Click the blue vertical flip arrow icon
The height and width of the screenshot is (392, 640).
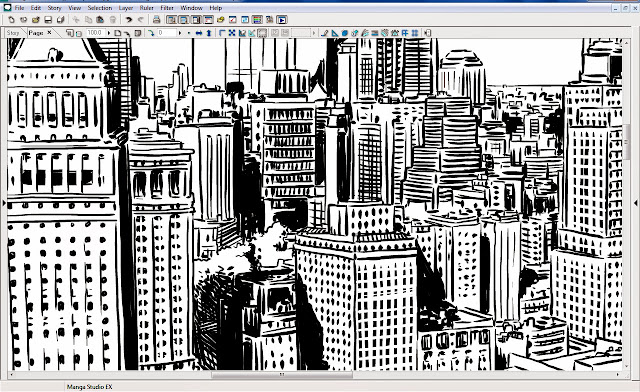209,33
